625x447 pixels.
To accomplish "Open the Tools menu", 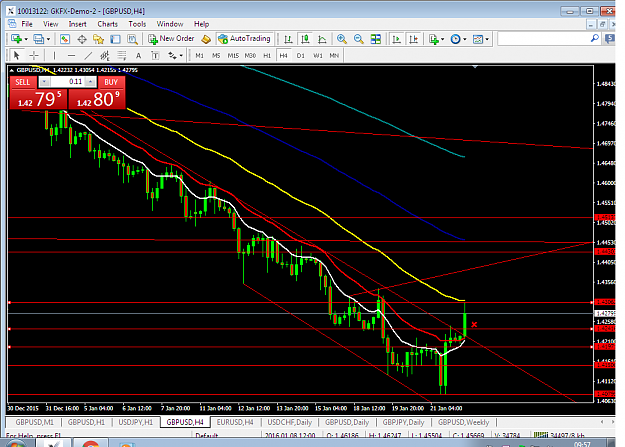I will pyautogui.click(x=137, y=24).
